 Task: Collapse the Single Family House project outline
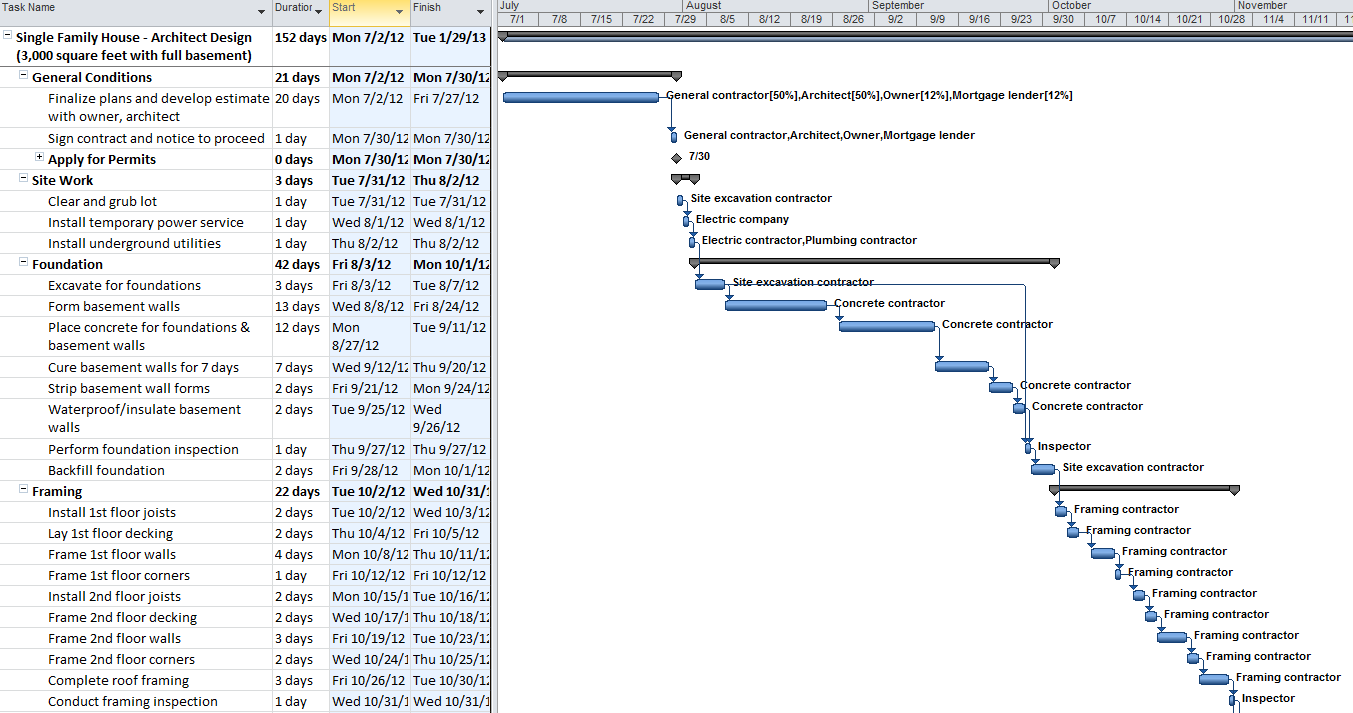(x=7, y=35)
